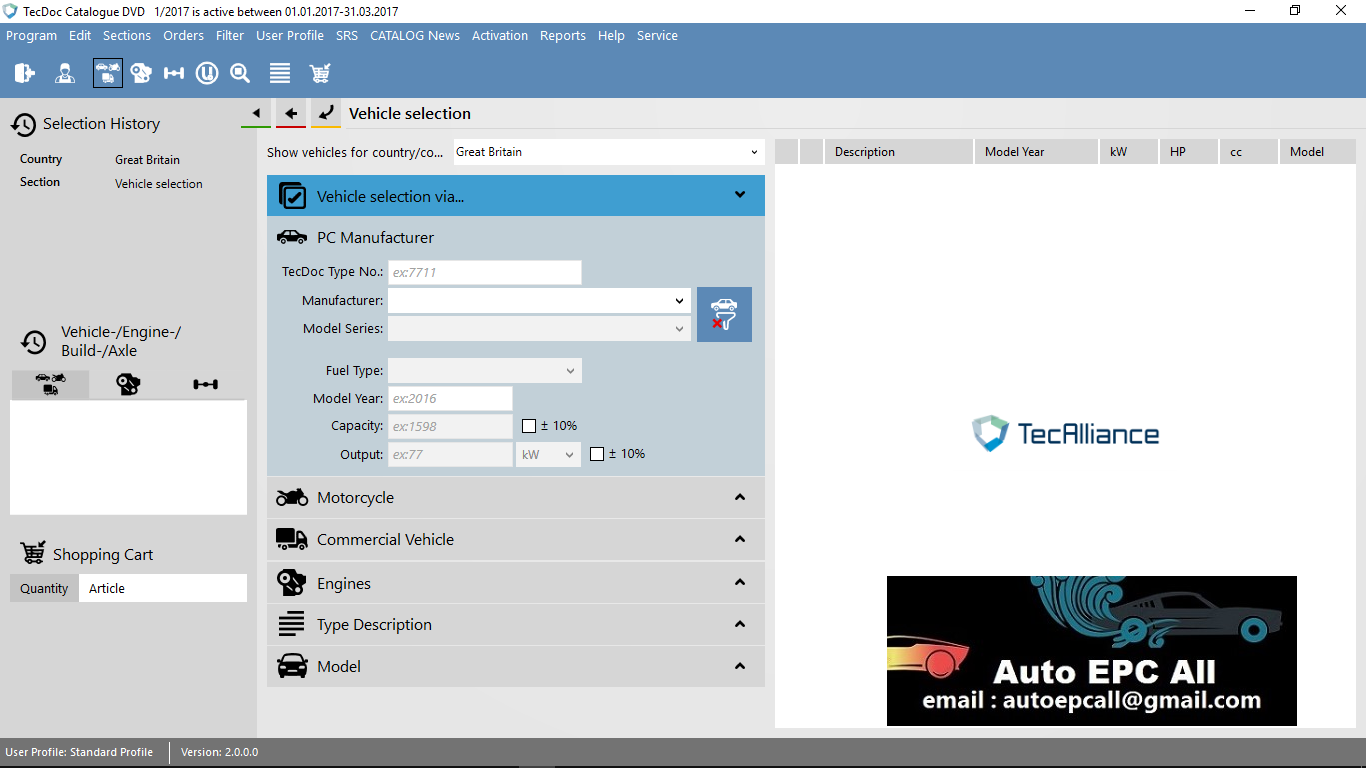Click the list lines toolbar icon

(280, 73)
